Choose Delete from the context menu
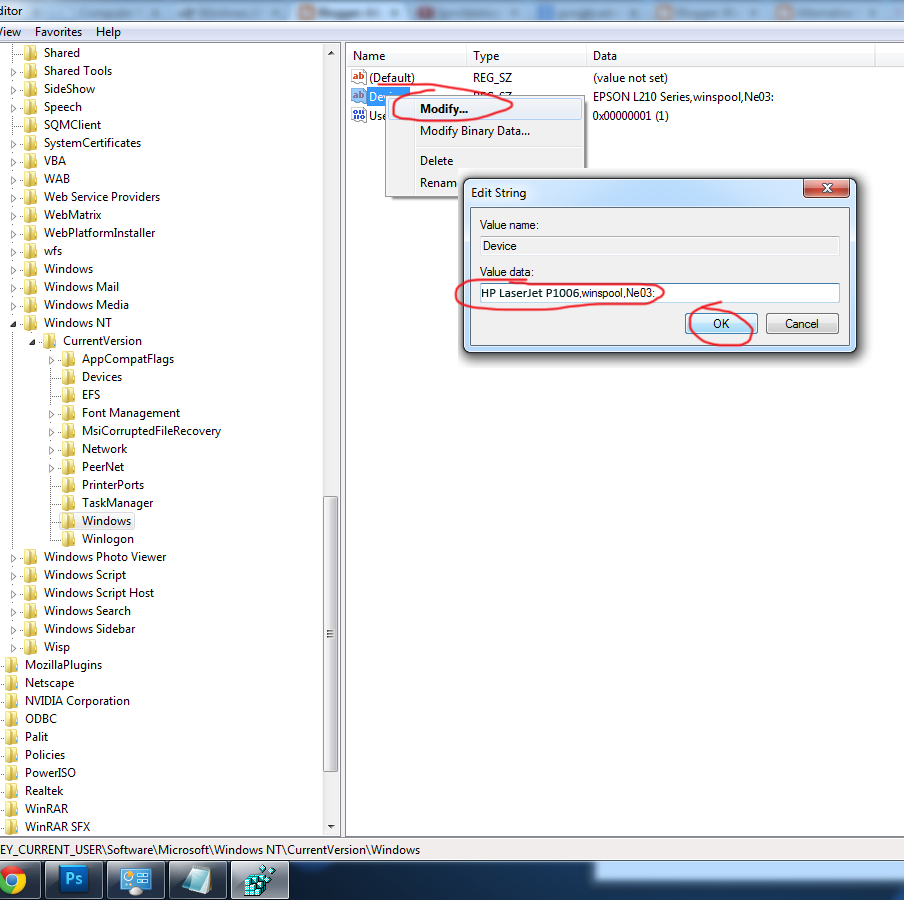 click(x=485, y=161)
